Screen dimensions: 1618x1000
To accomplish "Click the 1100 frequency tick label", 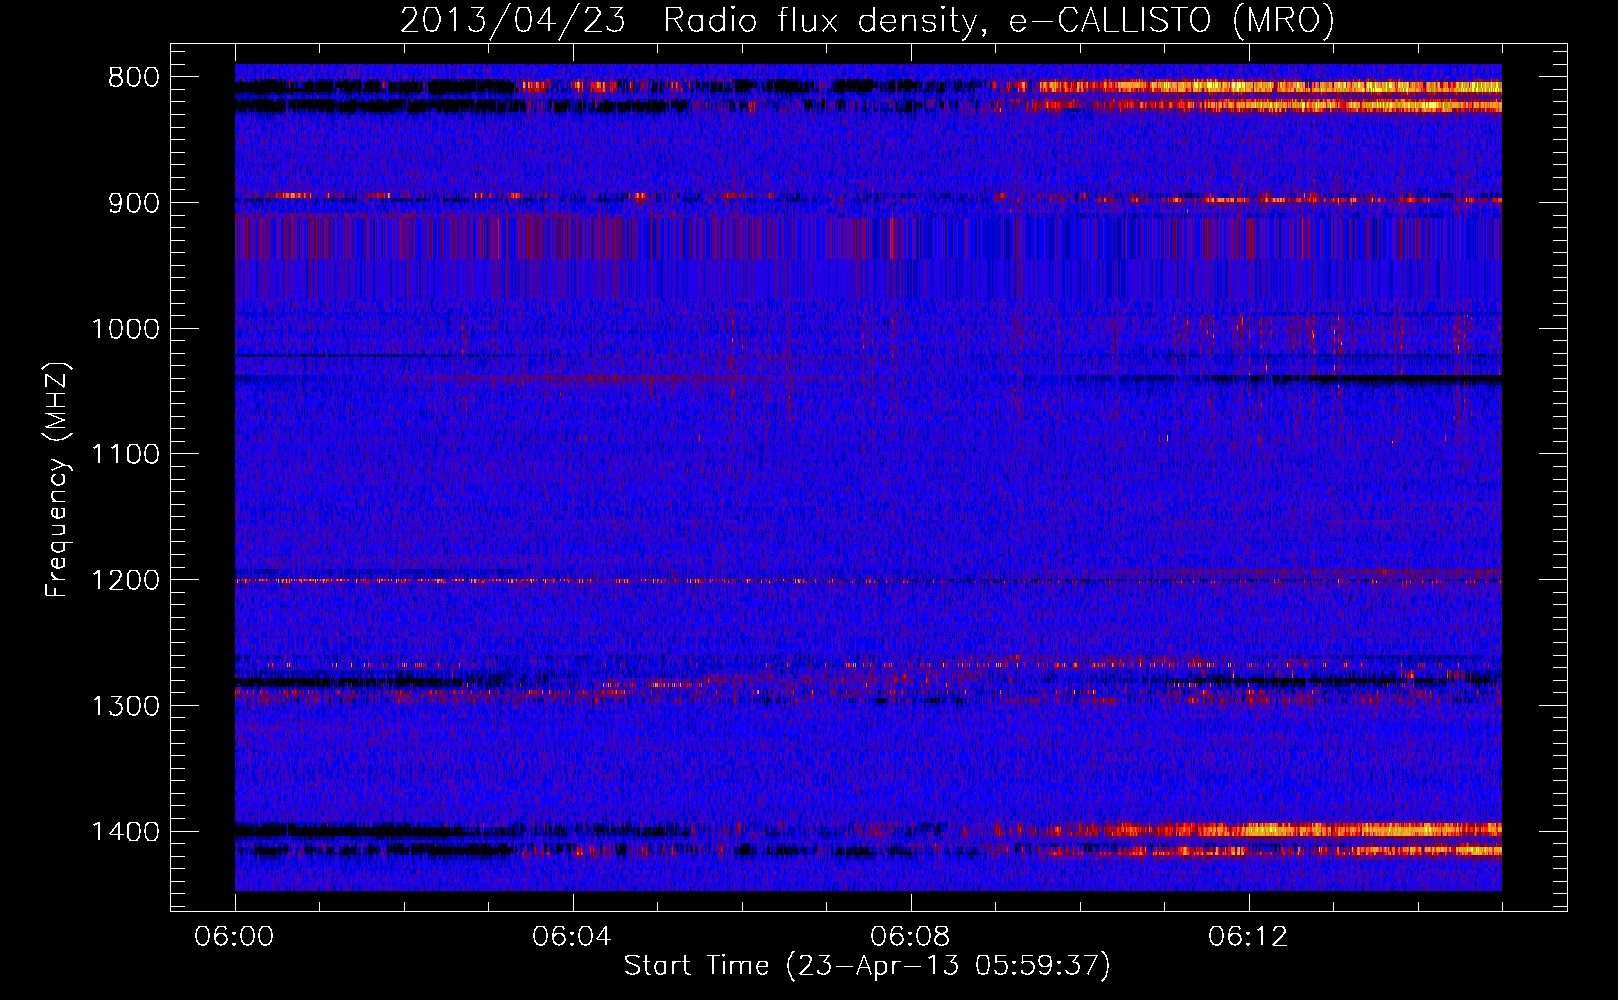I will click(x=125, y=455).
